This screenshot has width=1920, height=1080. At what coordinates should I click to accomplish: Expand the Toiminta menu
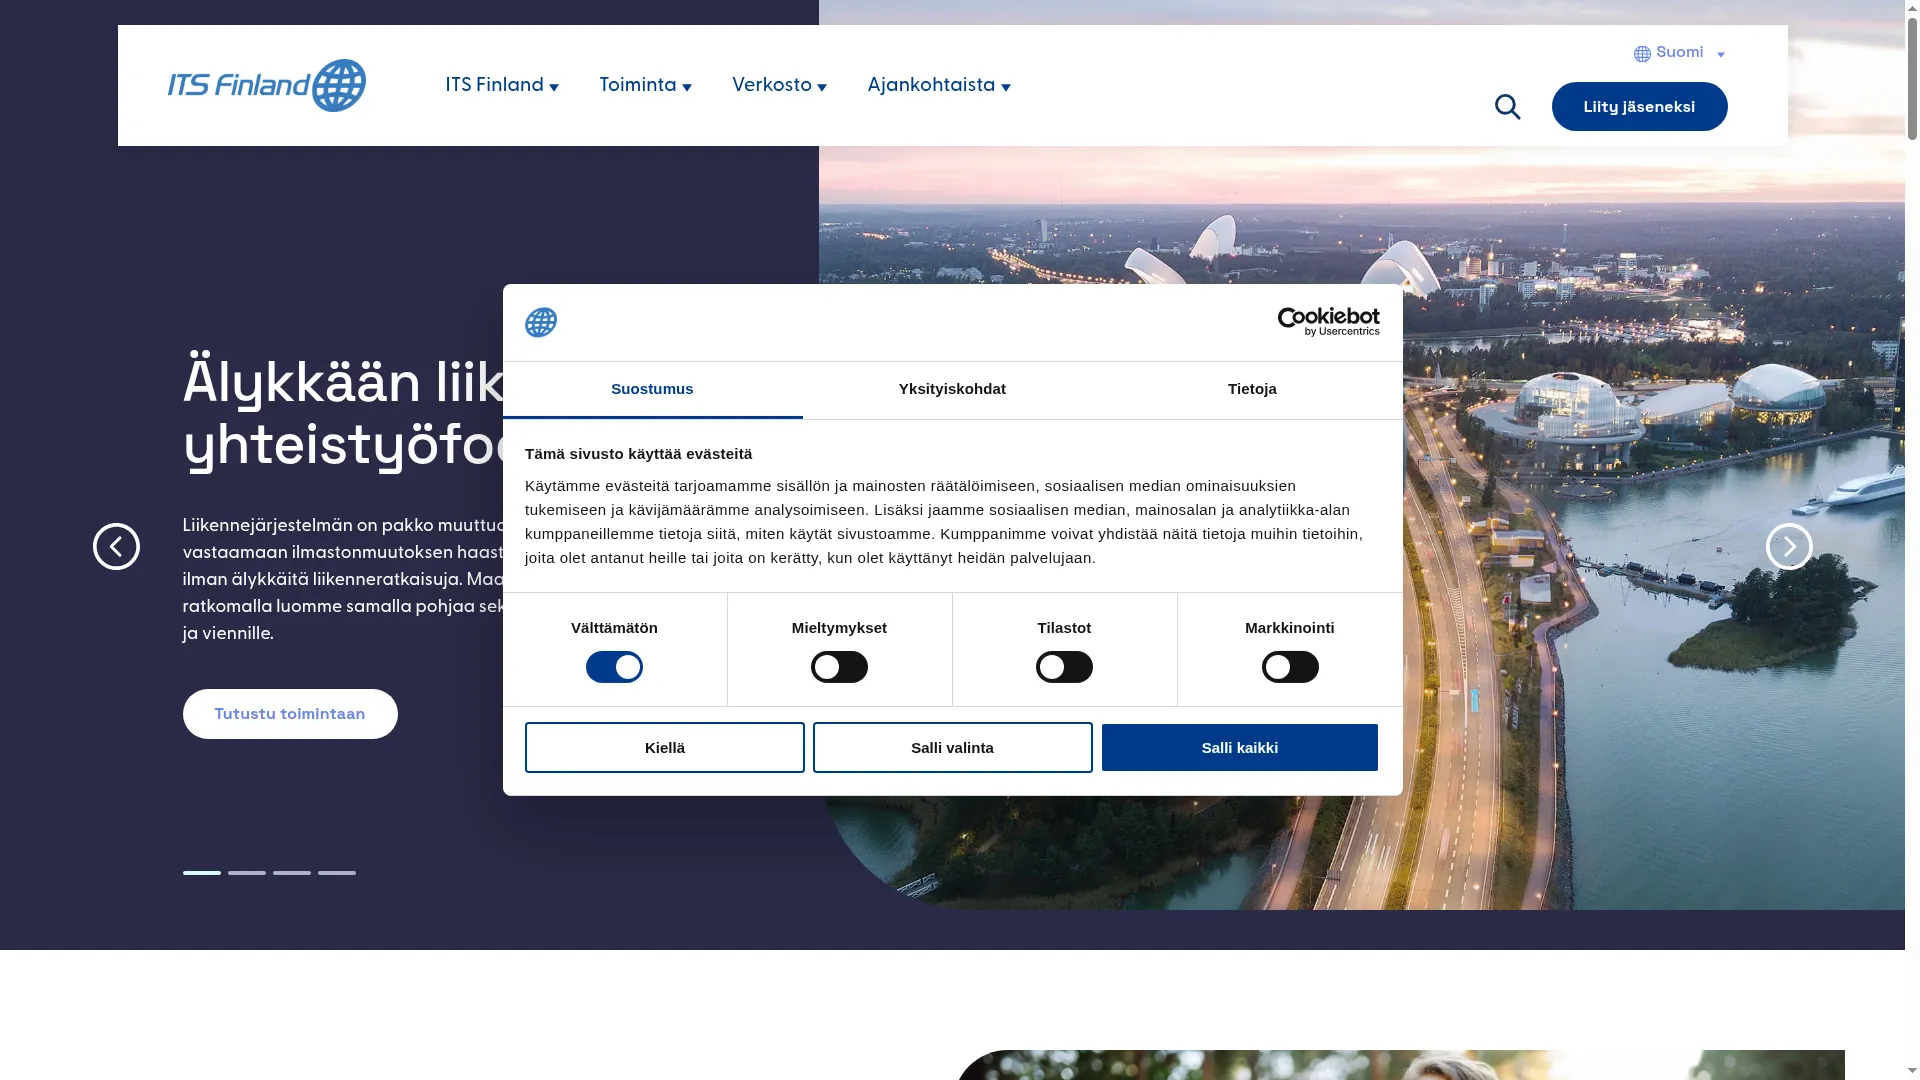tap(645, 85)
